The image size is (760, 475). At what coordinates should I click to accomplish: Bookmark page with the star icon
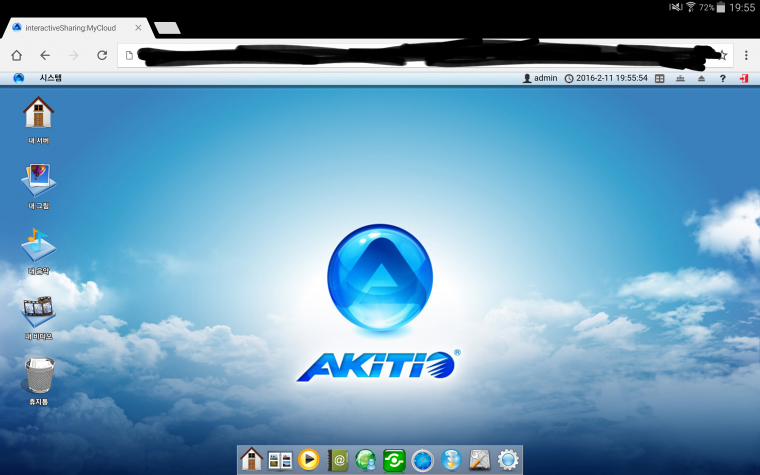point(723,55)
